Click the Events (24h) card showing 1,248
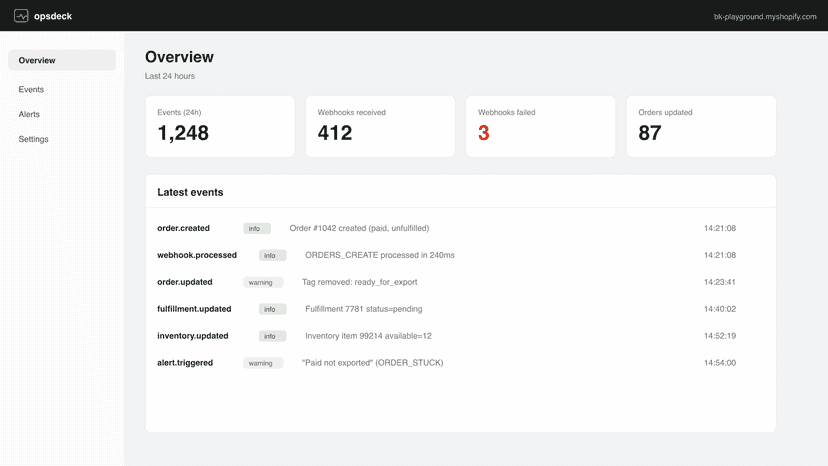828x466 pixels. point(220,126)
